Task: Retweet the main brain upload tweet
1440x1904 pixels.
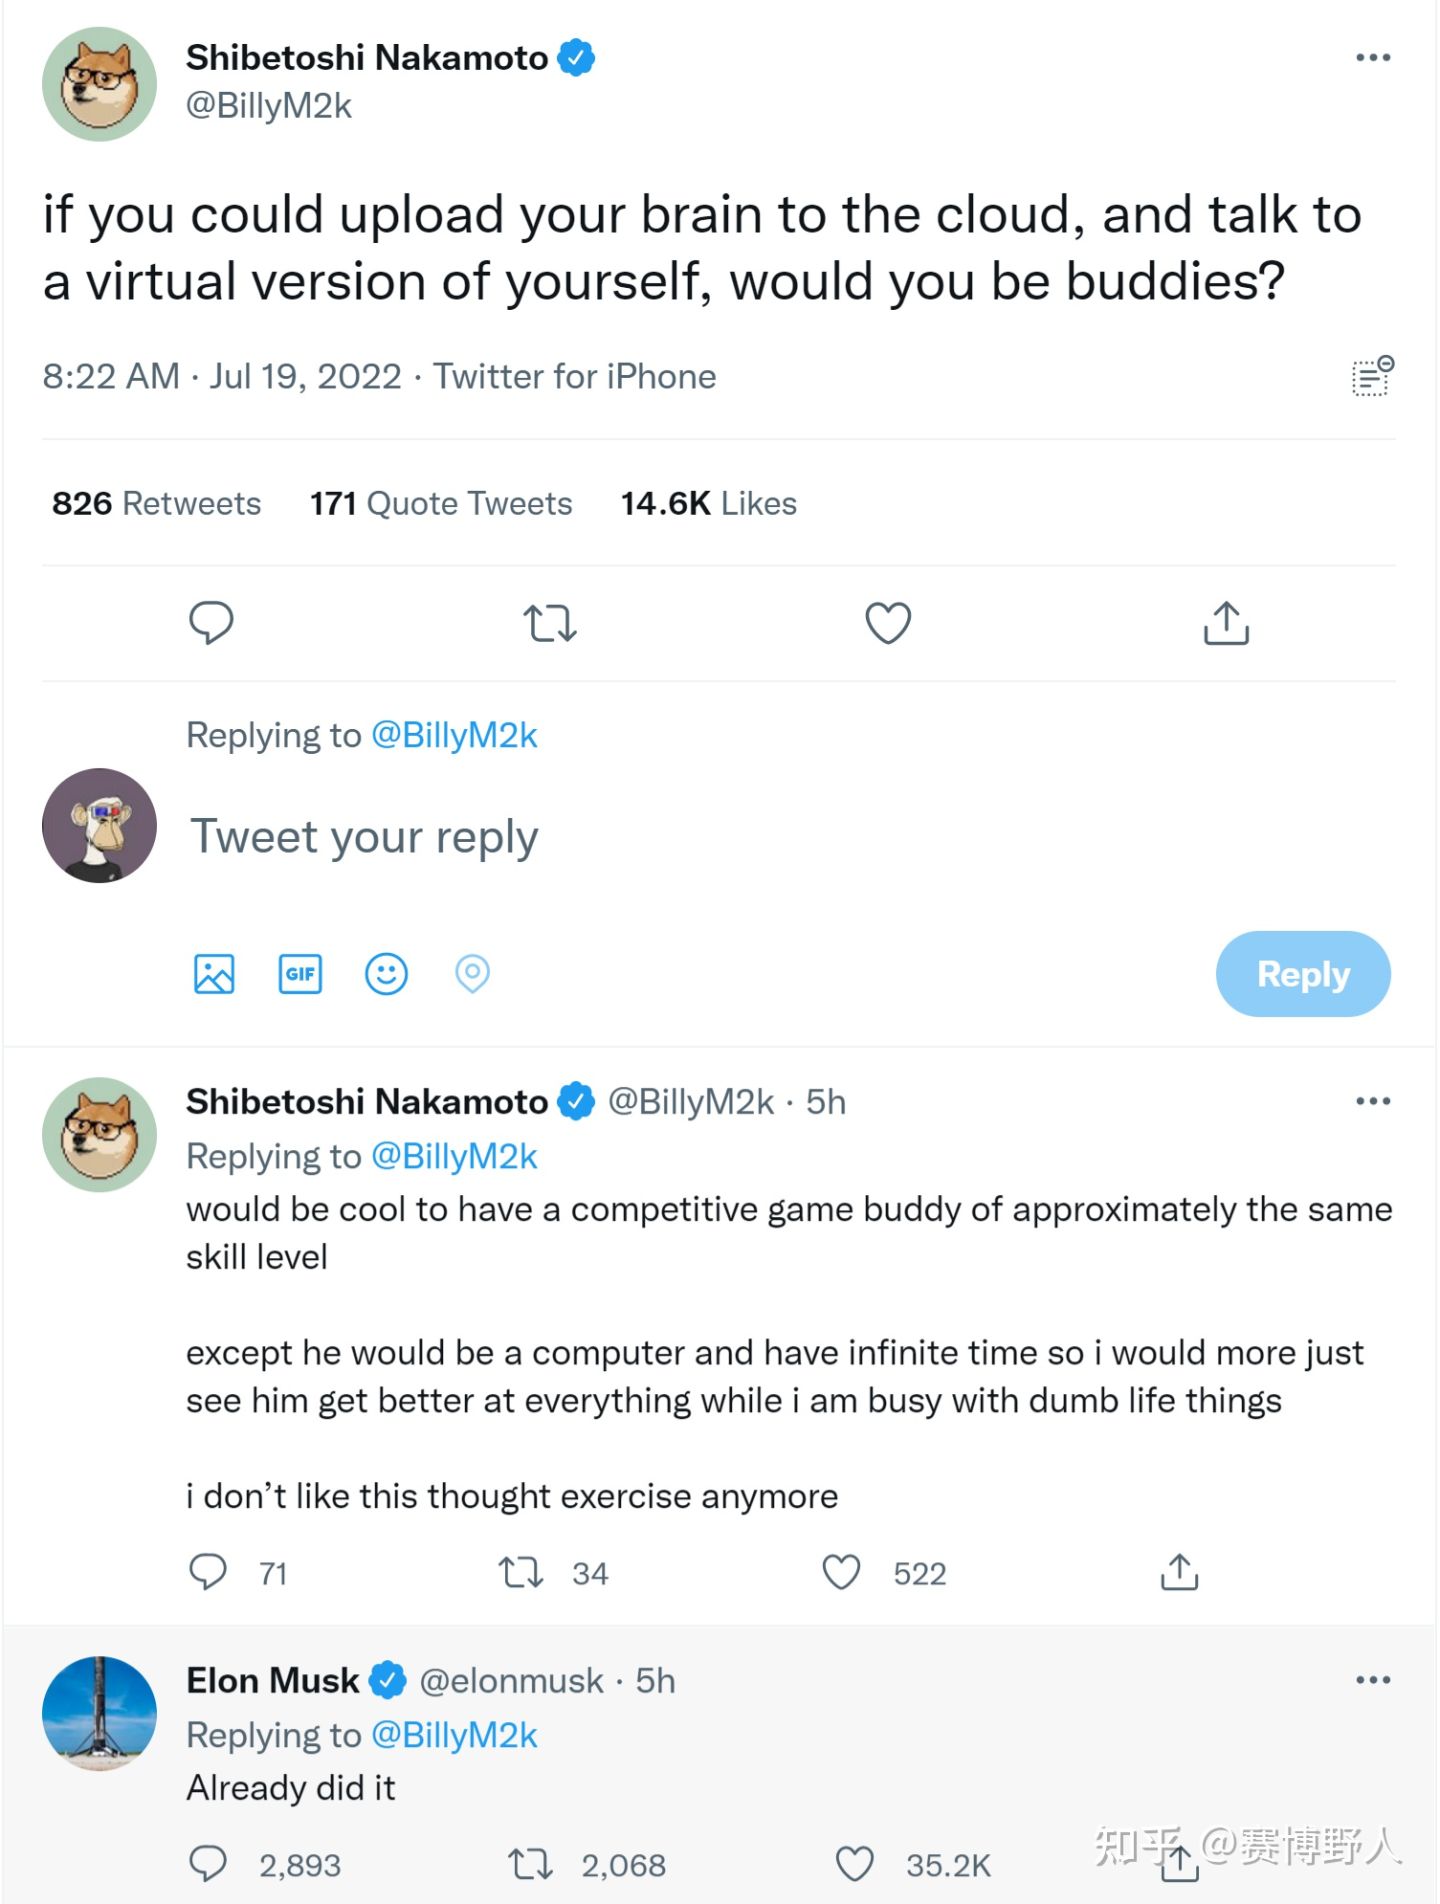Action: point(549,622)
